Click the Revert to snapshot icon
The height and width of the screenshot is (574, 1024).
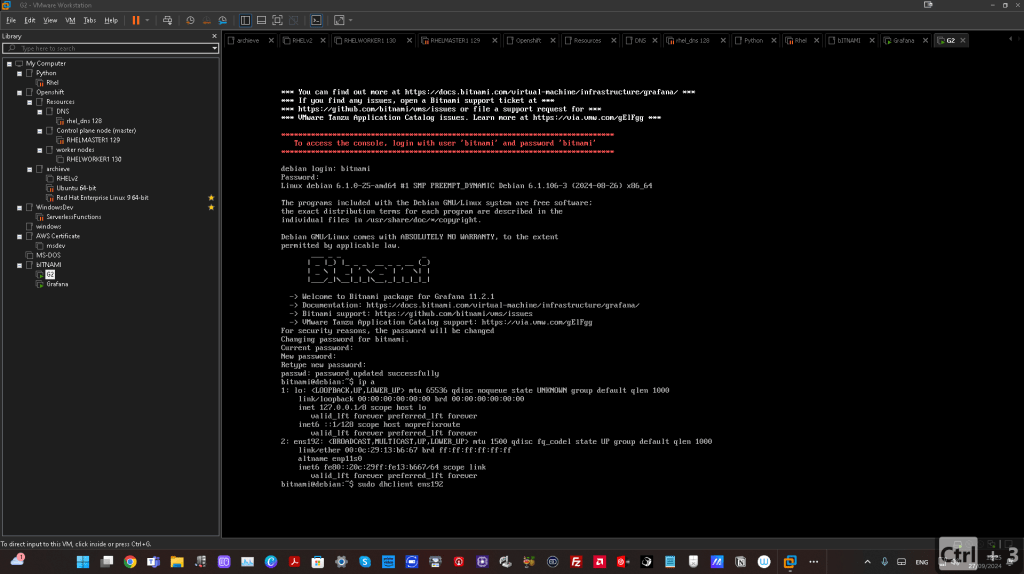[x=206, y=20]
